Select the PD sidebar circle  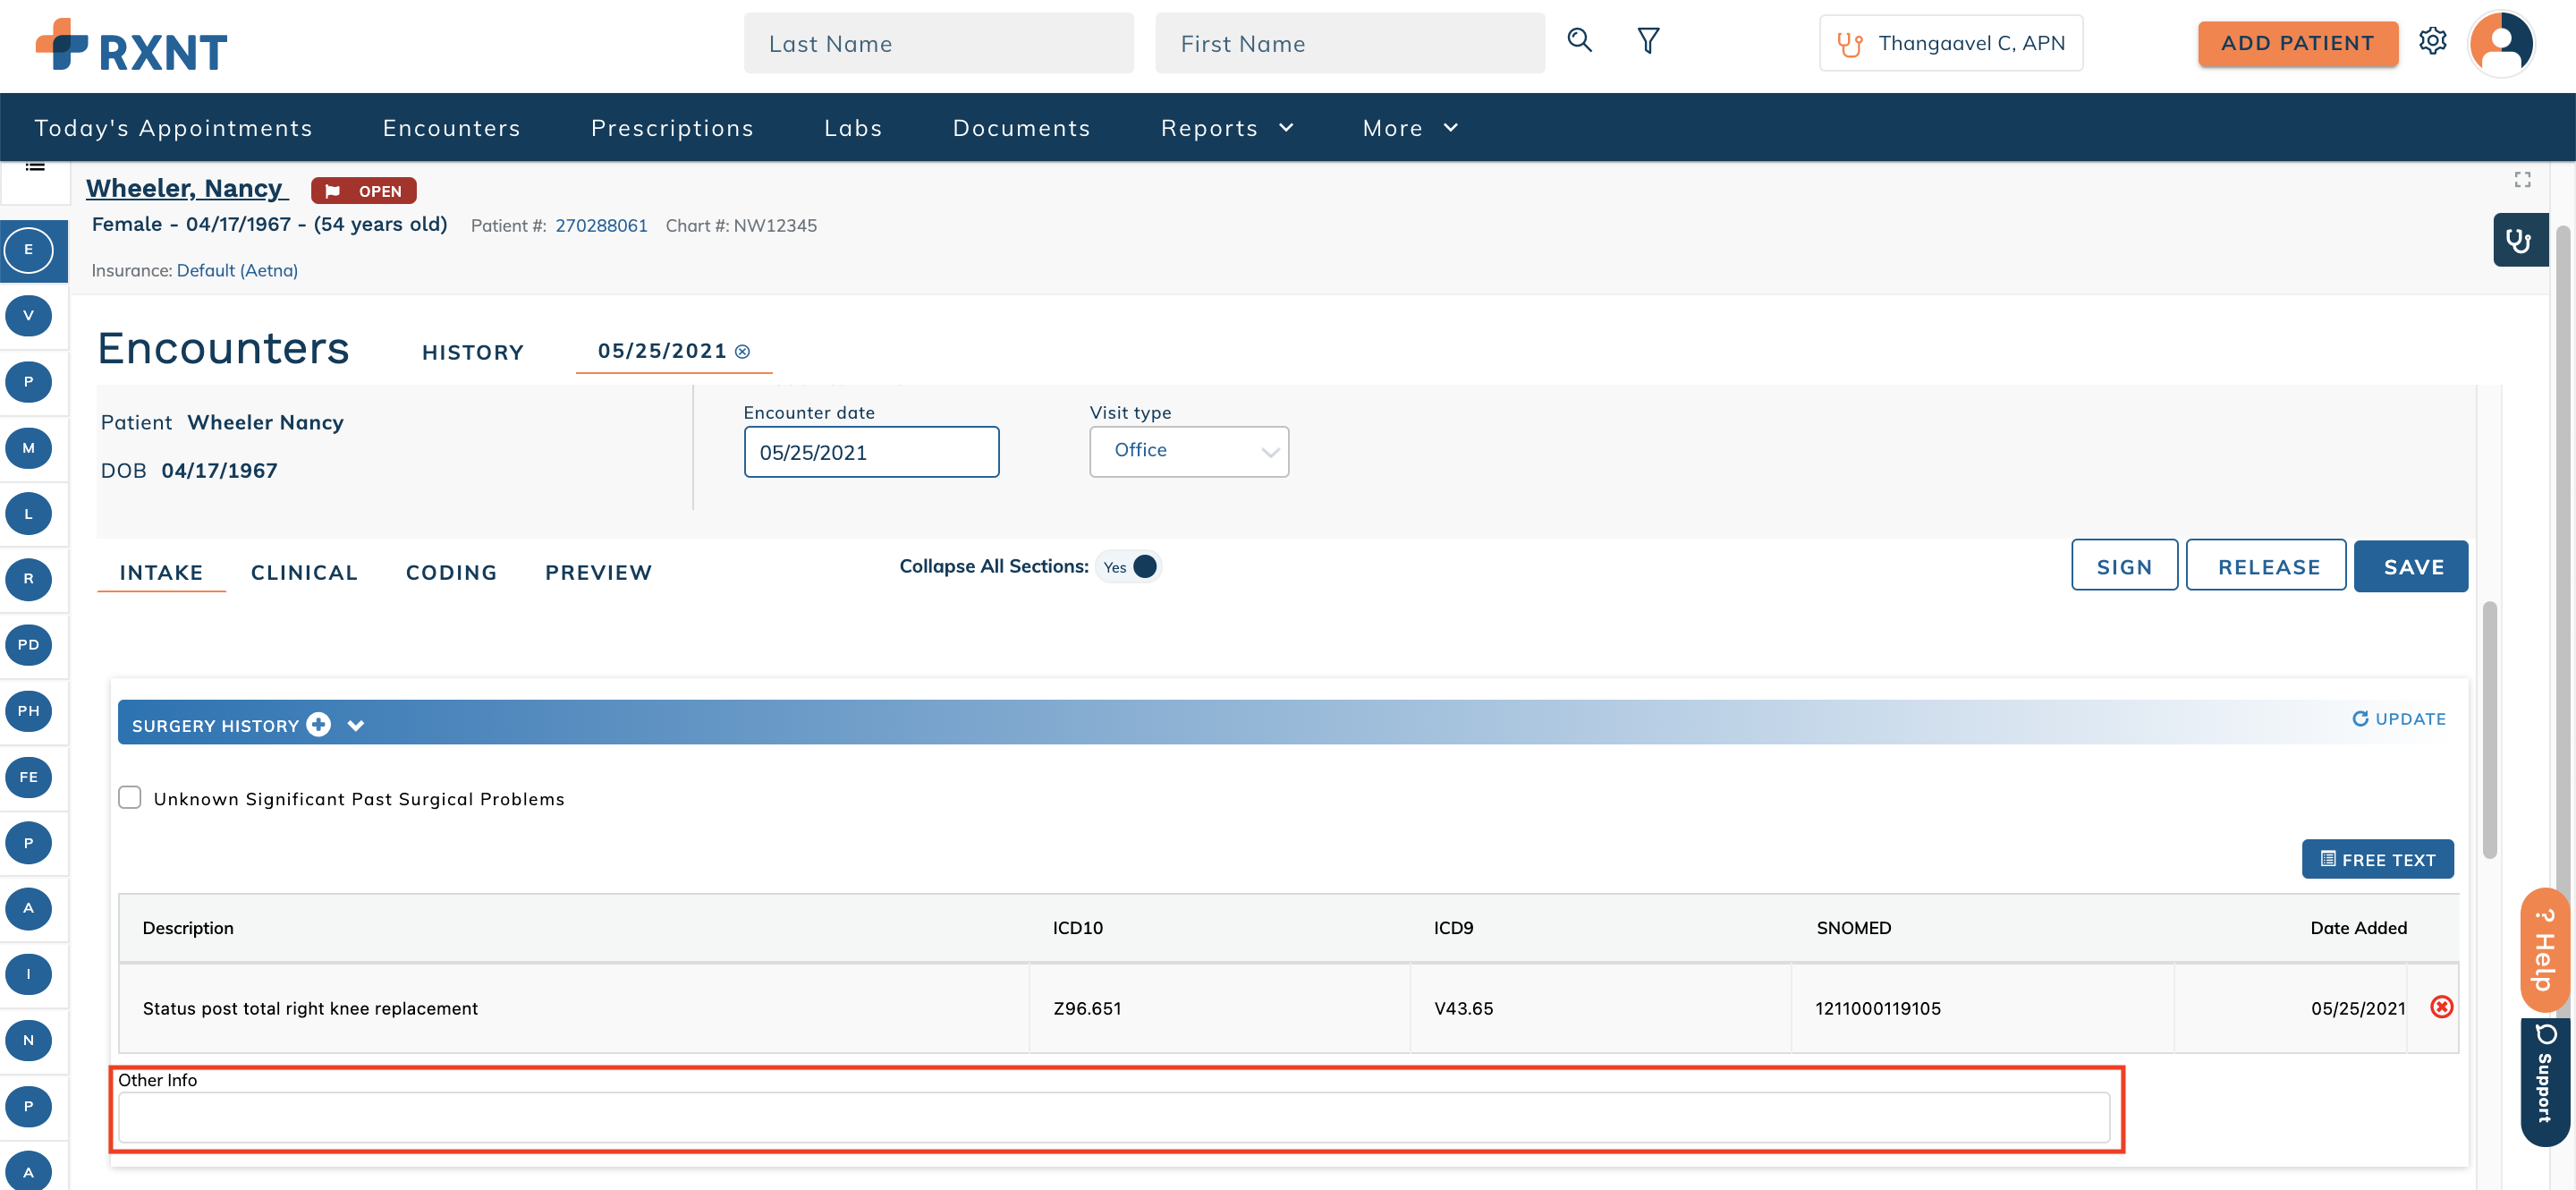(x=28, y=645)
